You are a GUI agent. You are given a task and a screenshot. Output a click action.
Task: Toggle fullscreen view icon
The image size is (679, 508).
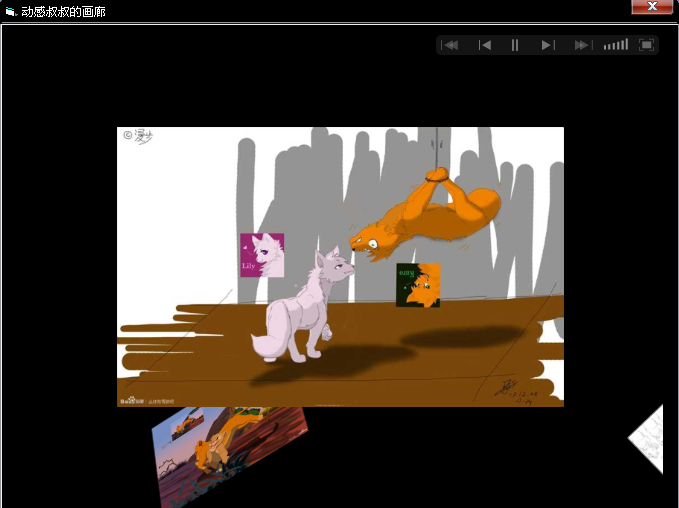click(x=647, y=45)
